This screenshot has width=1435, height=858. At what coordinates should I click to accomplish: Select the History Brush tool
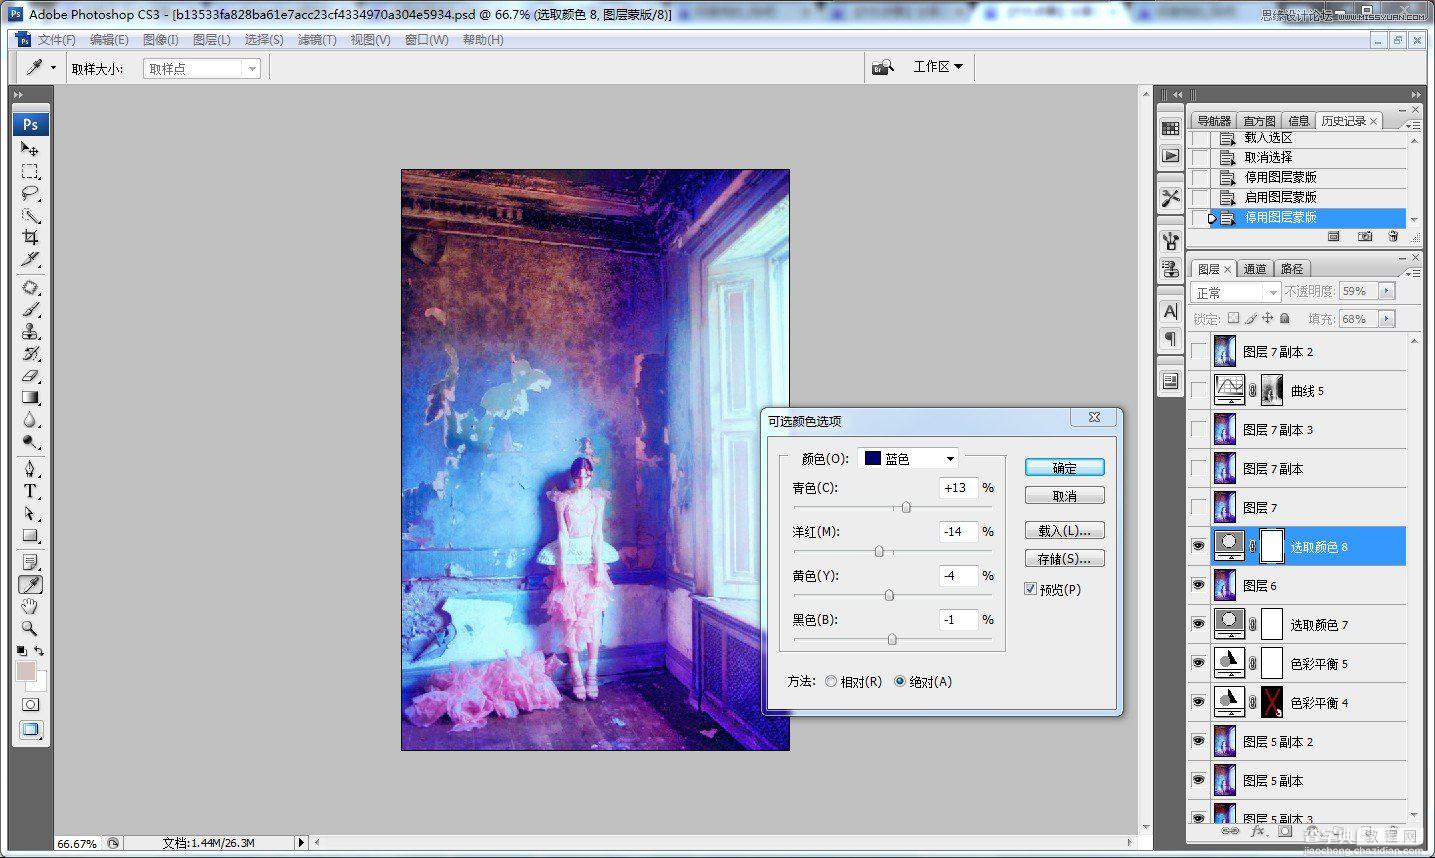tap(30, 354)
